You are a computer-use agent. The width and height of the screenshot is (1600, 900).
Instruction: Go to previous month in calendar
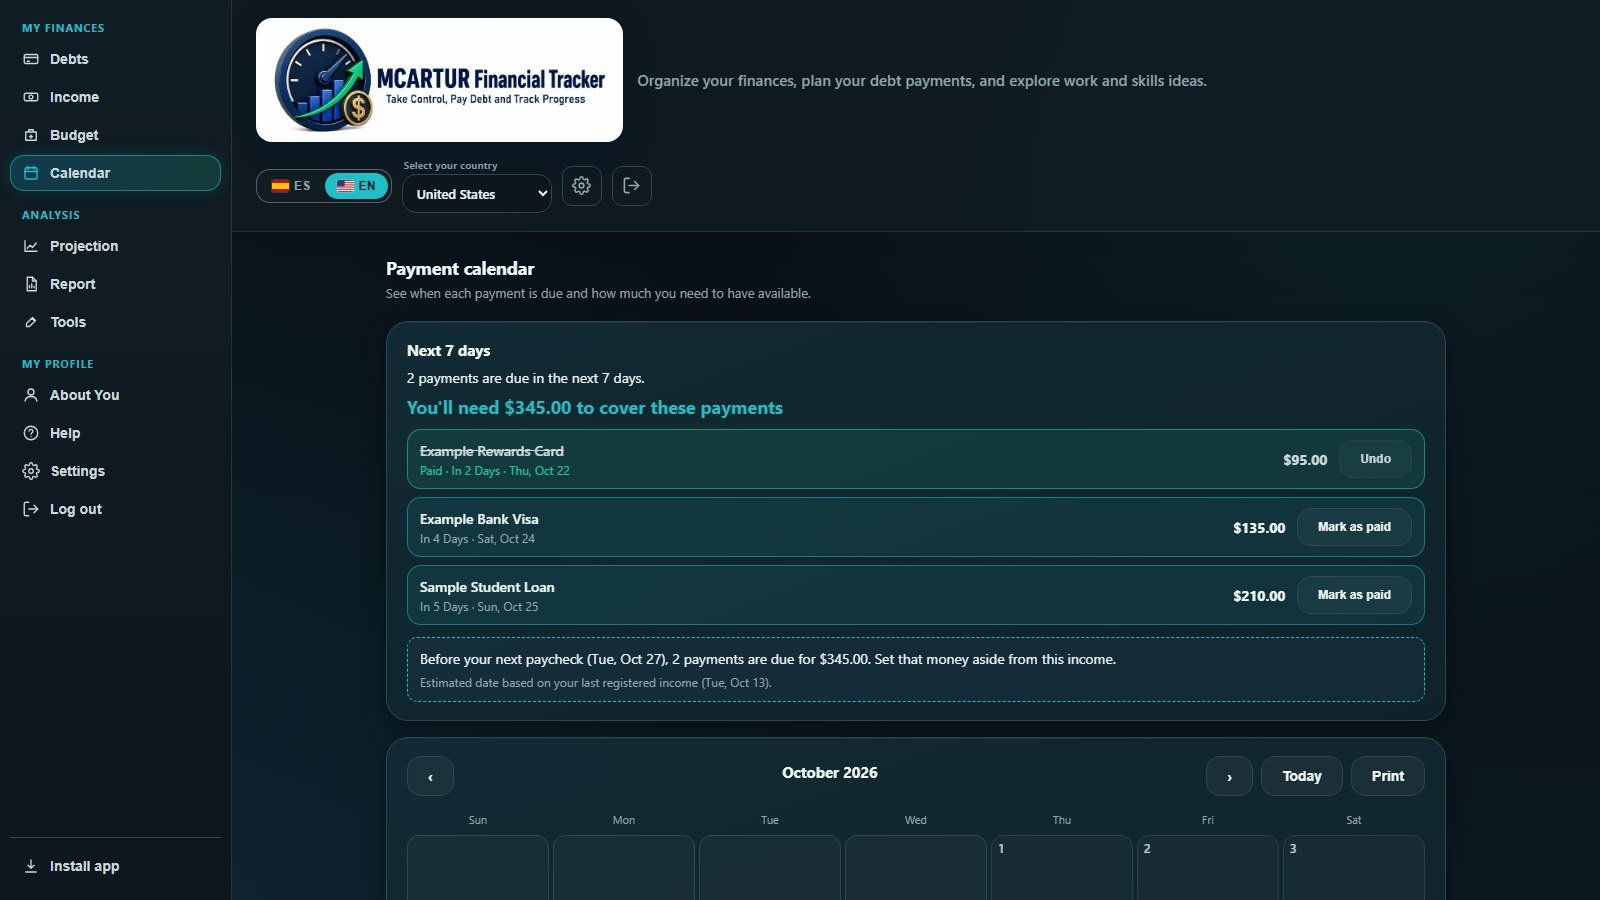point(430,776)
